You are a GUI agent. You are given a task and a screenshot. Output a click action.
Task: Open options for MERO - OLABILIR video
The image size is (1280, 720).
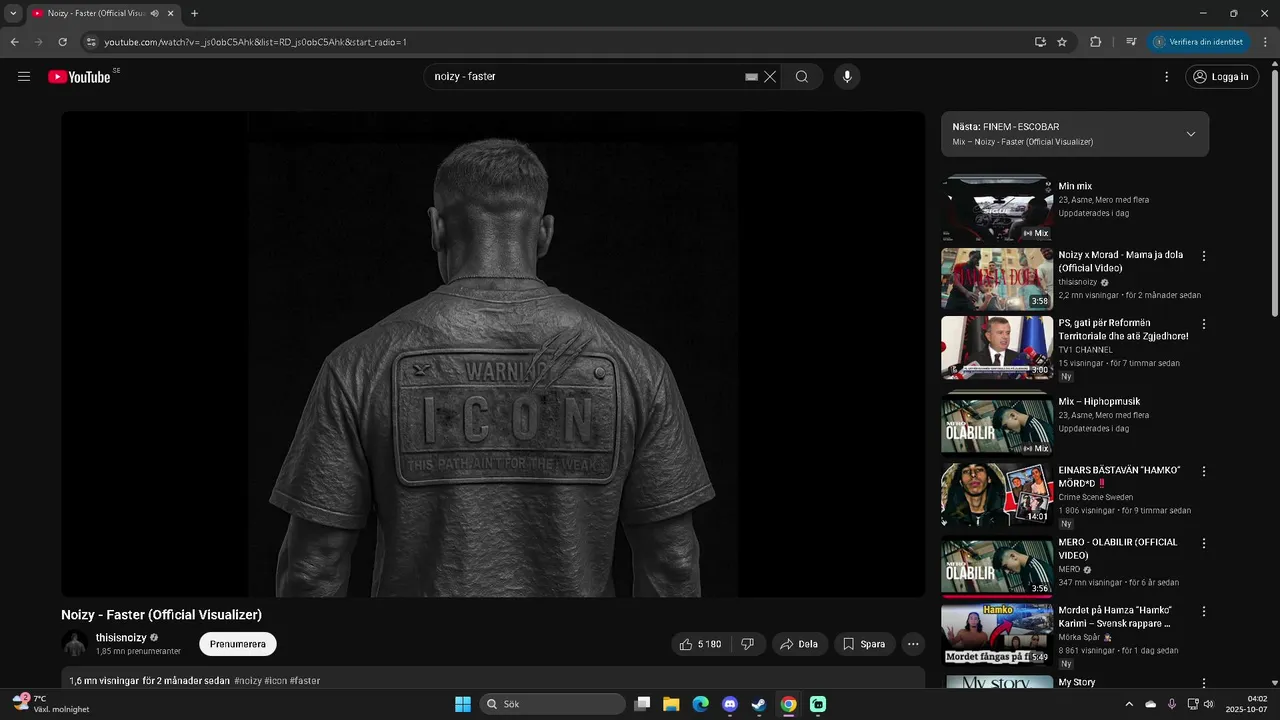coord(1204,543)
